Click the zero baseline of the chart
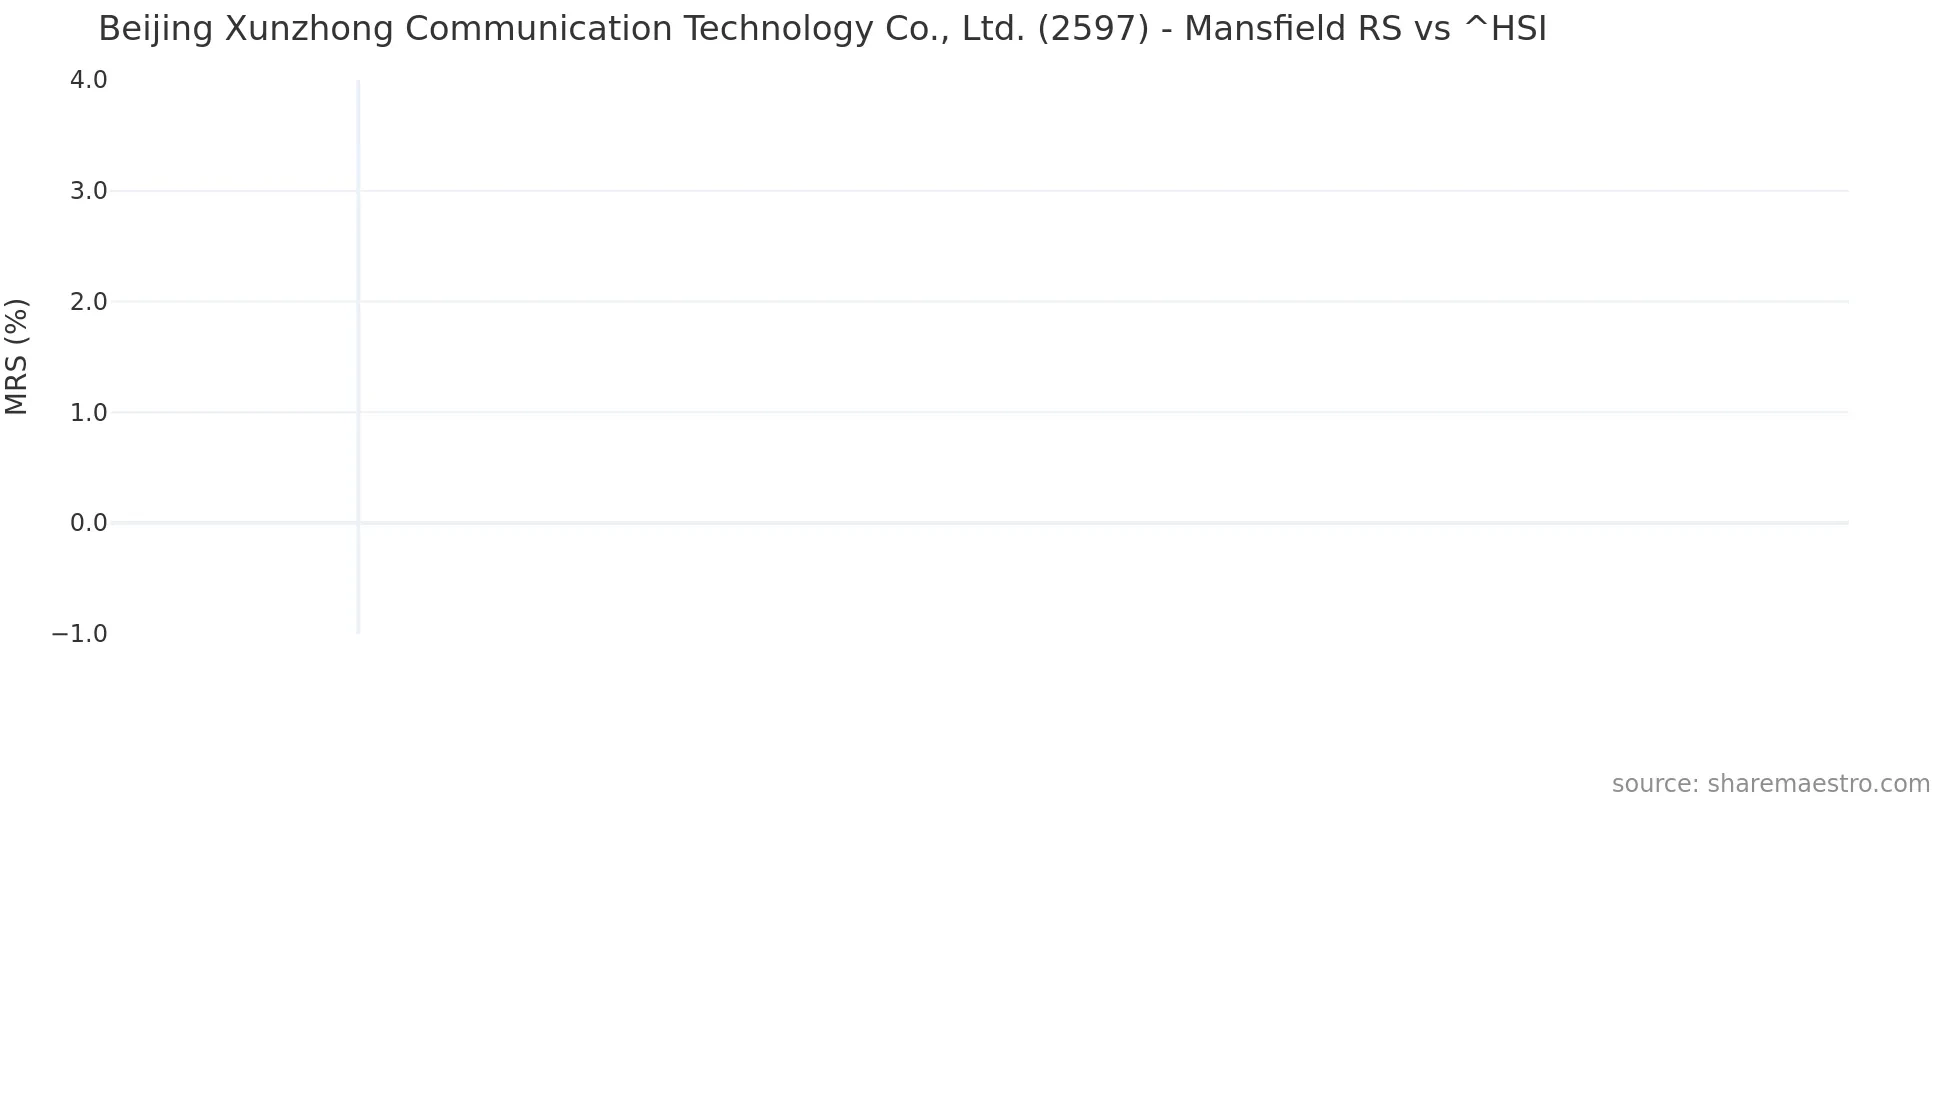 pyautogui.click(x=1000, y=523)
